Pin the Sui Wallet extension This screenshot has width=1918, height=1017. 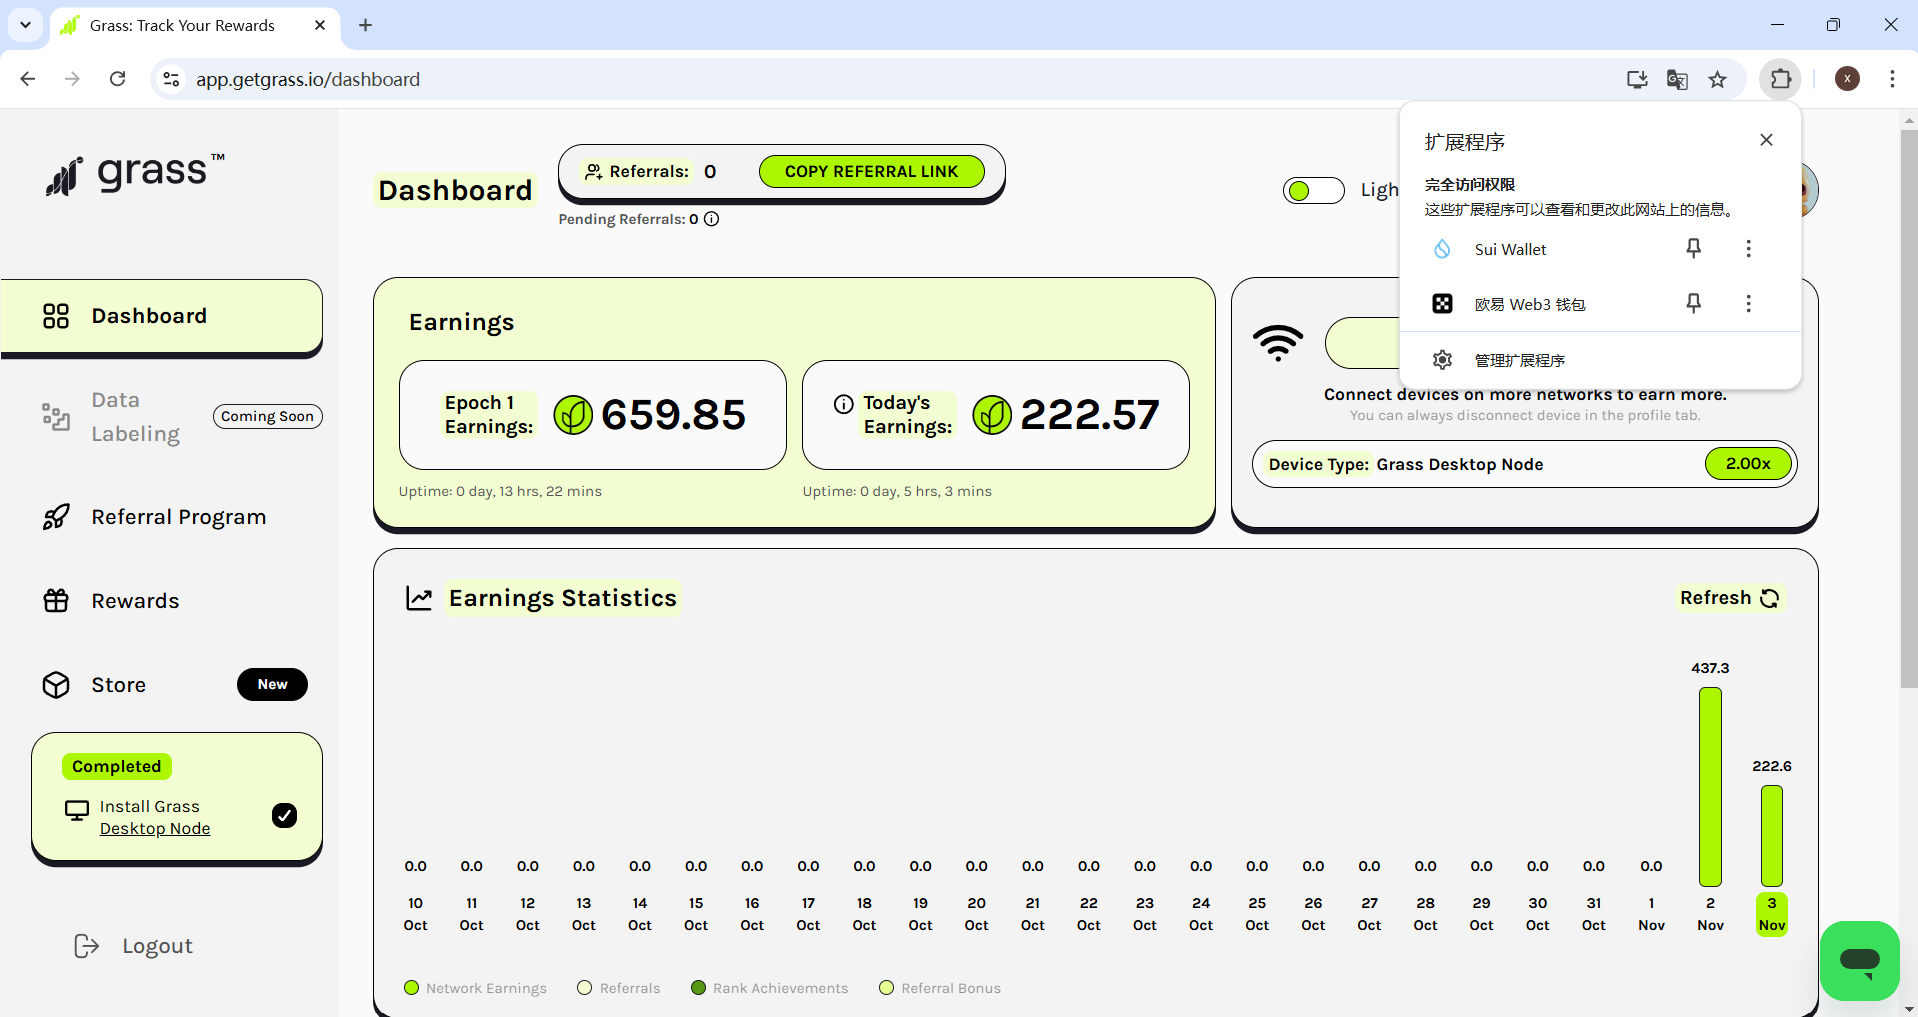point(1694,248)
